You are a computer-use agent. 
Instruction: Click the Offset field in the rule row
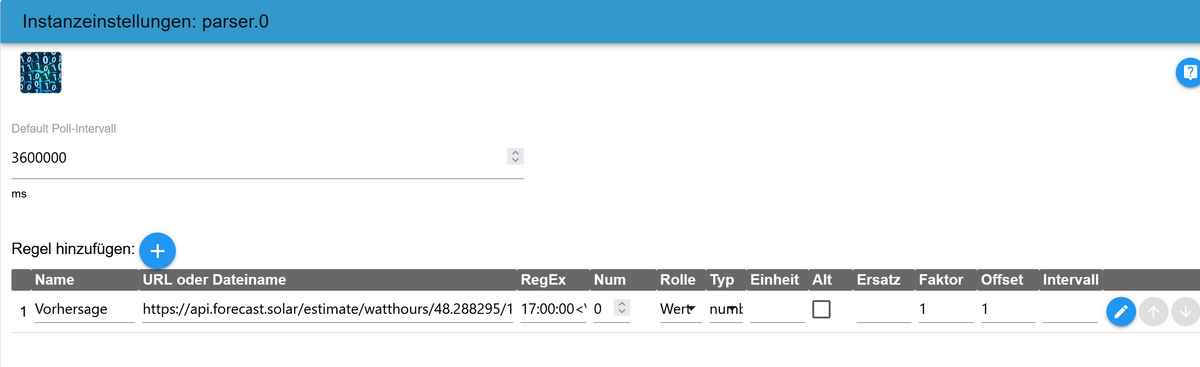pos(1007,311)
